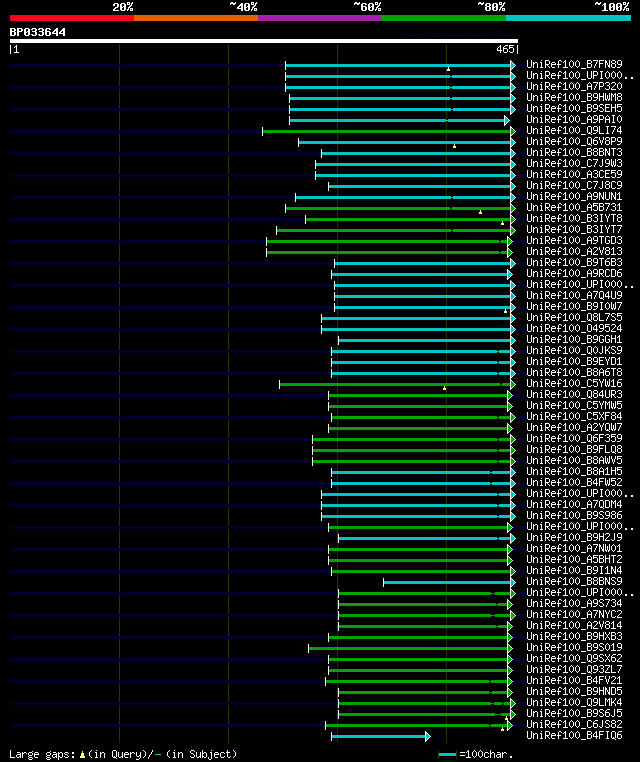Click the UniRef100_A2V813 label

click(574, 251)
